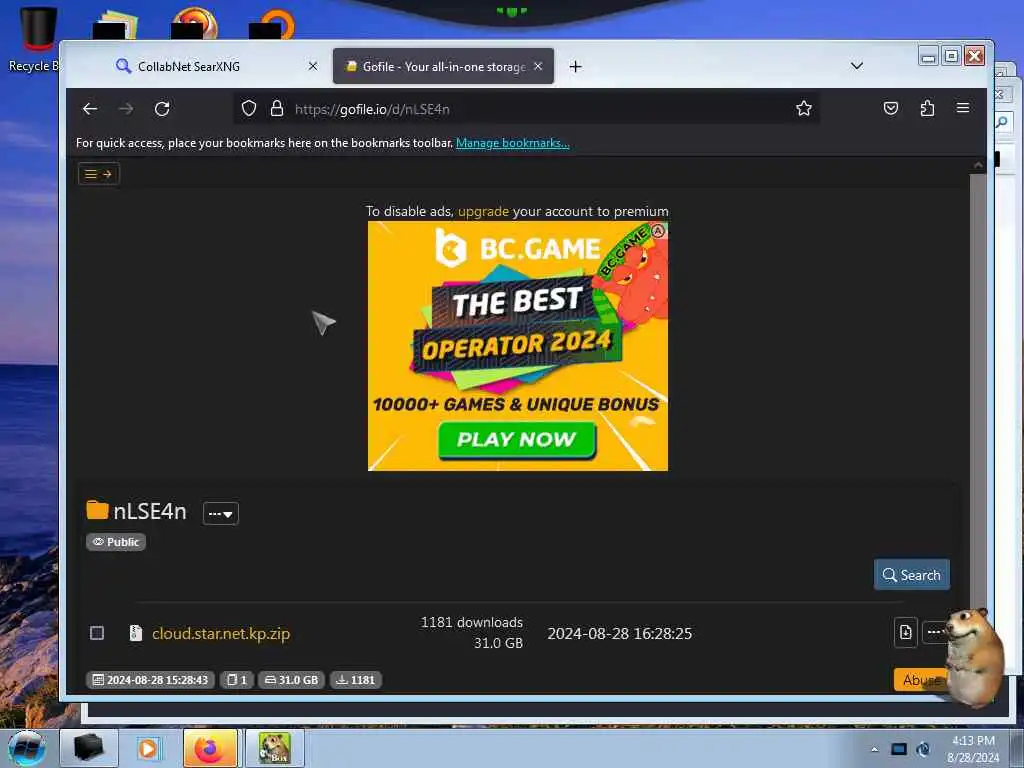Open a new browser tab with the plus button
The height and width of the screenshot is (768, 1024).
tap(575, 67)
